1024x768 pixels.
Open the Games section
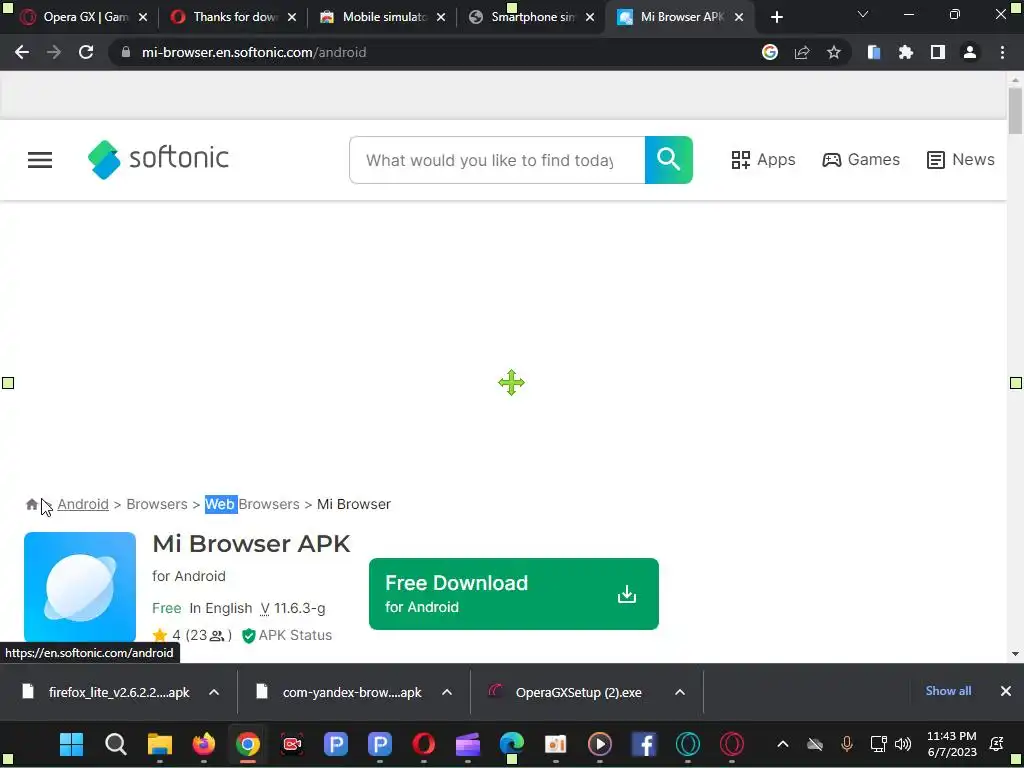(x=860, y=160)
